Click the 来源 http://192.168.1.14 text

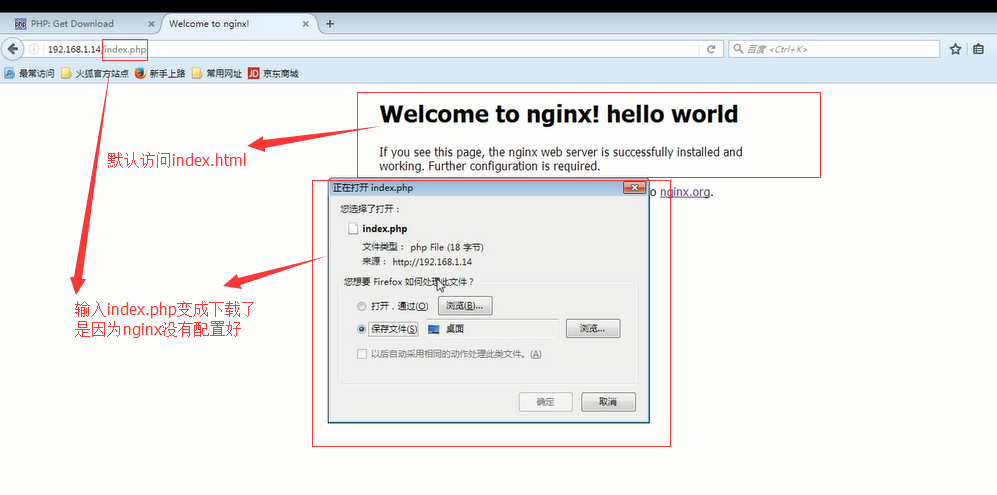click(x=417, y=261)
